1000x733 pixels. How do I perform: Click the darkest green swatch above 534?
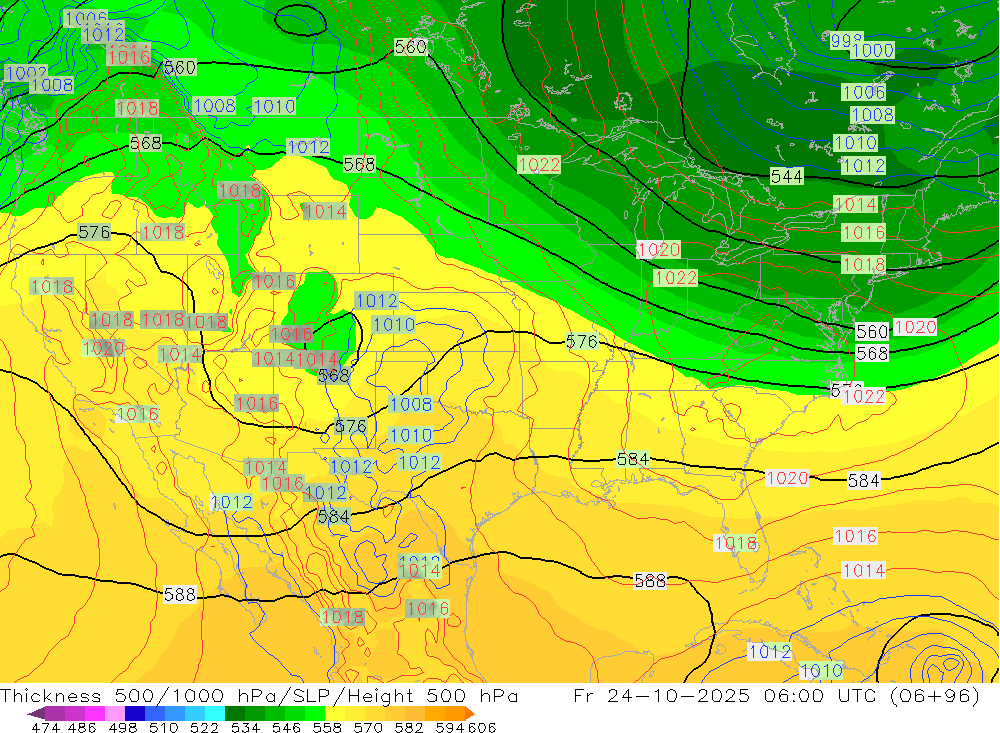coord(235,713)
